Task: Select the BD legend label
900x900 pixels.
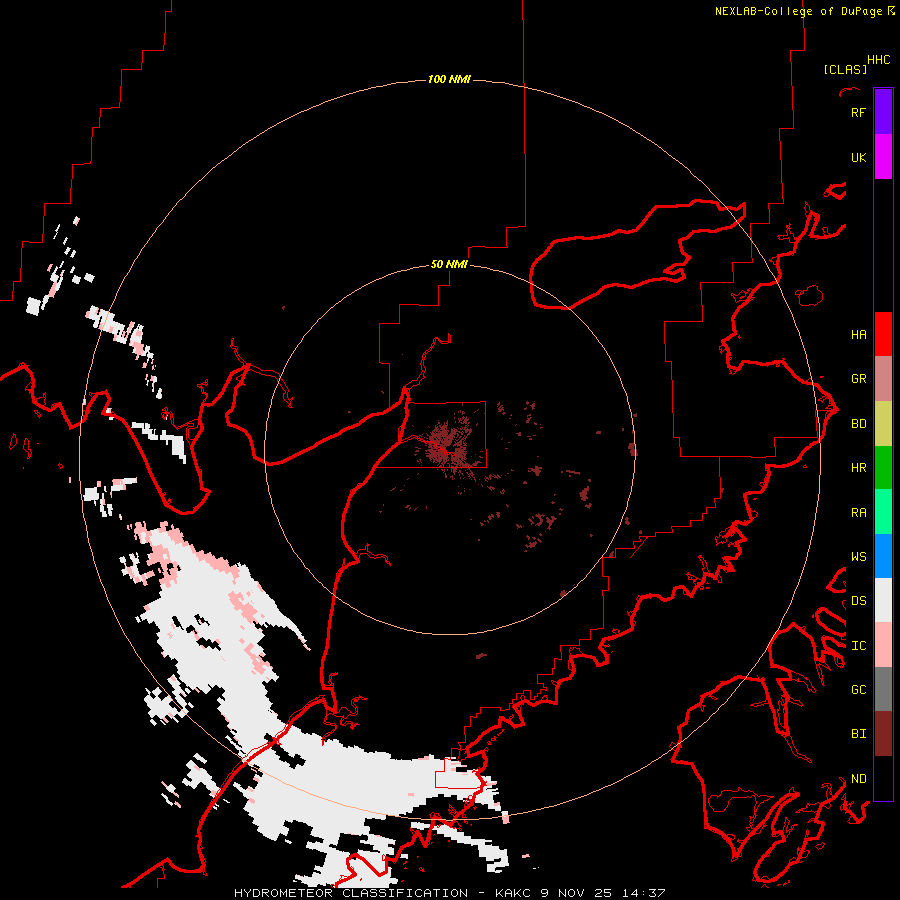Action: pyautogui.click(x=858, y=424)
